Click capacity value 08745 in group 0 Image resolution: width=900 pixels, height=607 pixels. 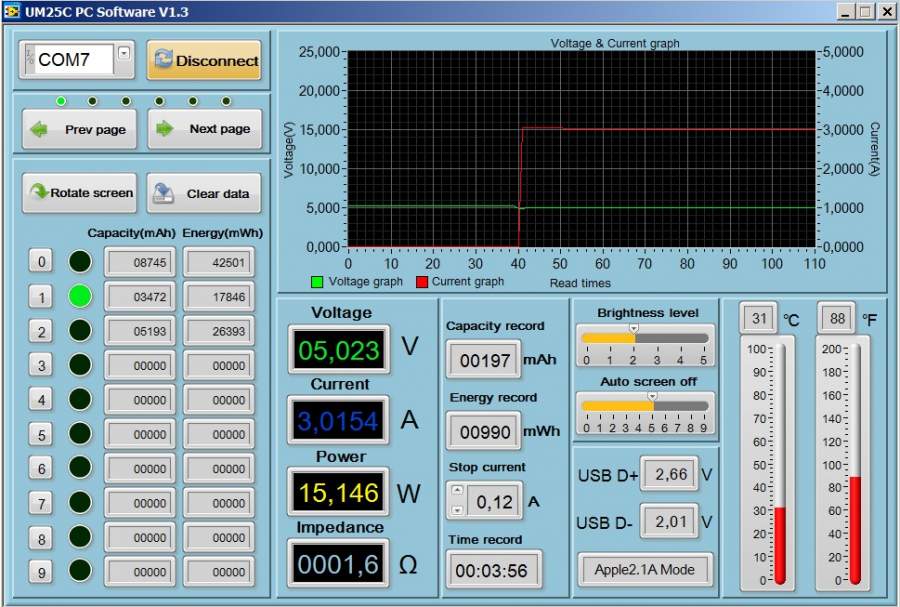139,262
